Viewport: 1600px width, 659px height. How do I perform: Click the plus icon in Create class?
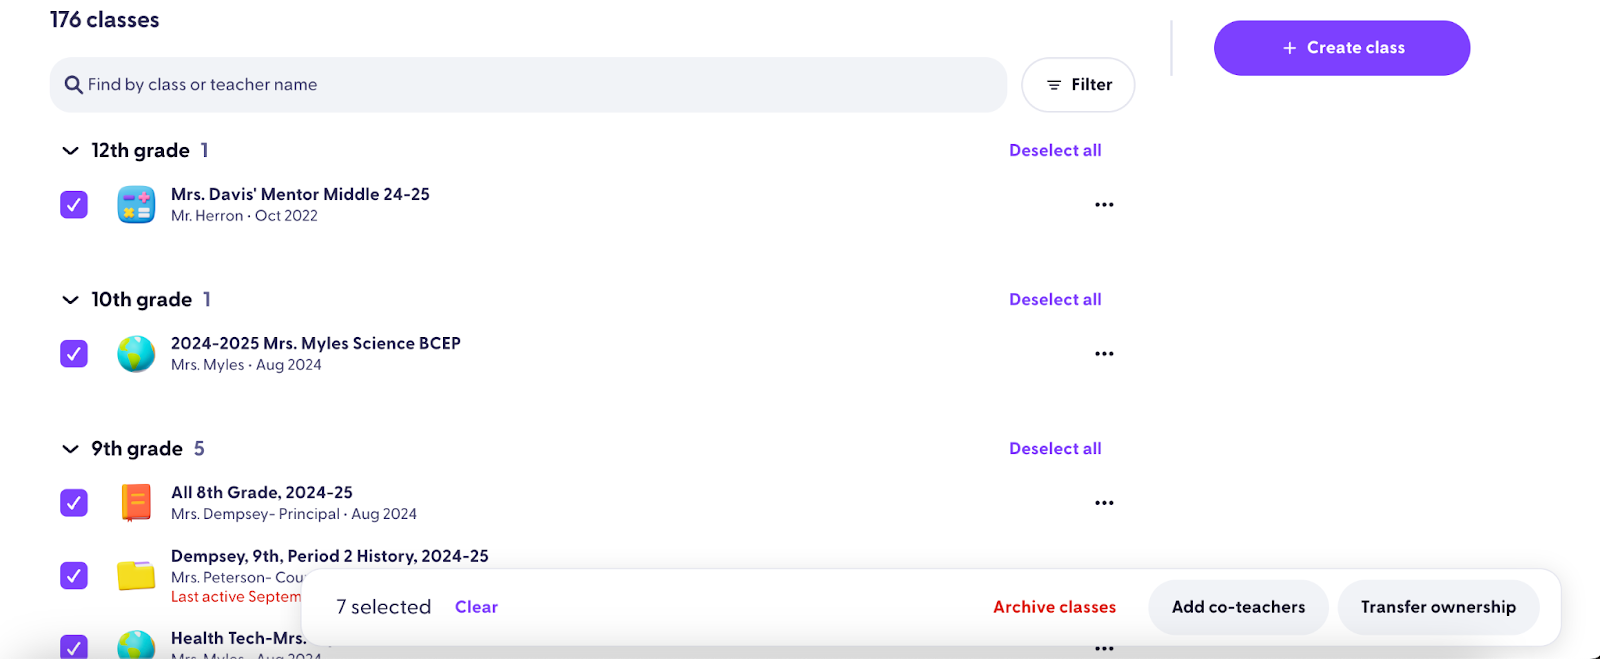pos(1290,48)
